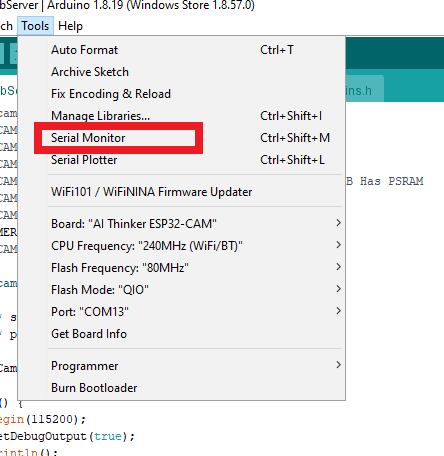Close the Tools menu via Tools header
This screenshot has height=456, width=444.
(35, 26)
